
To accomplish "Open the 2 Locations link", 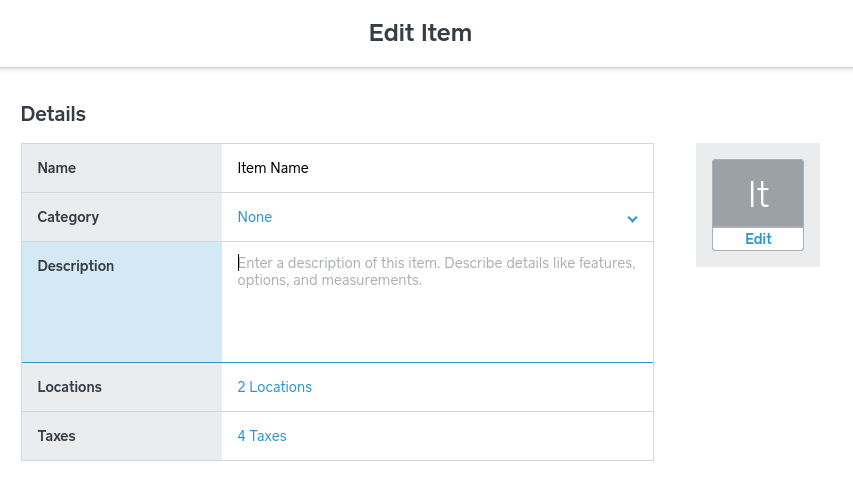I will click(x=274, y=387).
